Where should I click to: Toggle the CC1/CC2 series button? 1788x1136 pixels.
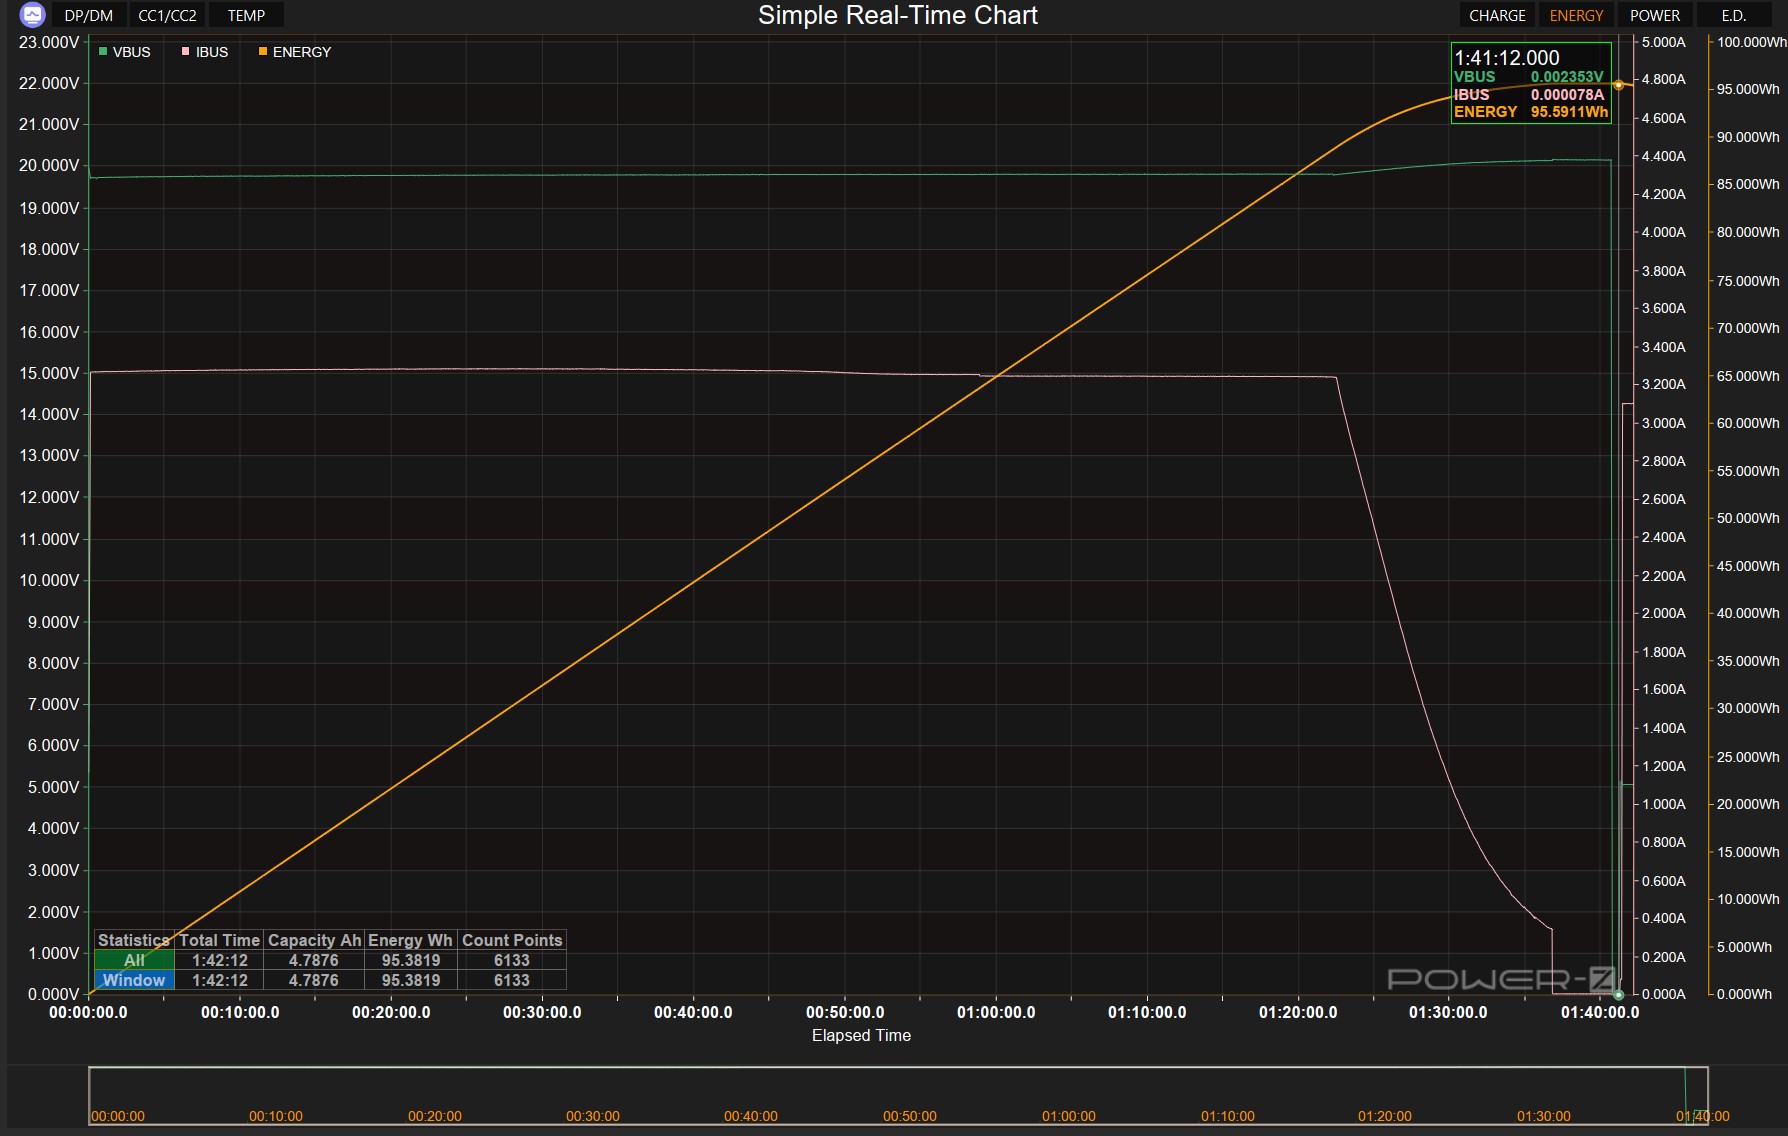[x=167, y=15]
